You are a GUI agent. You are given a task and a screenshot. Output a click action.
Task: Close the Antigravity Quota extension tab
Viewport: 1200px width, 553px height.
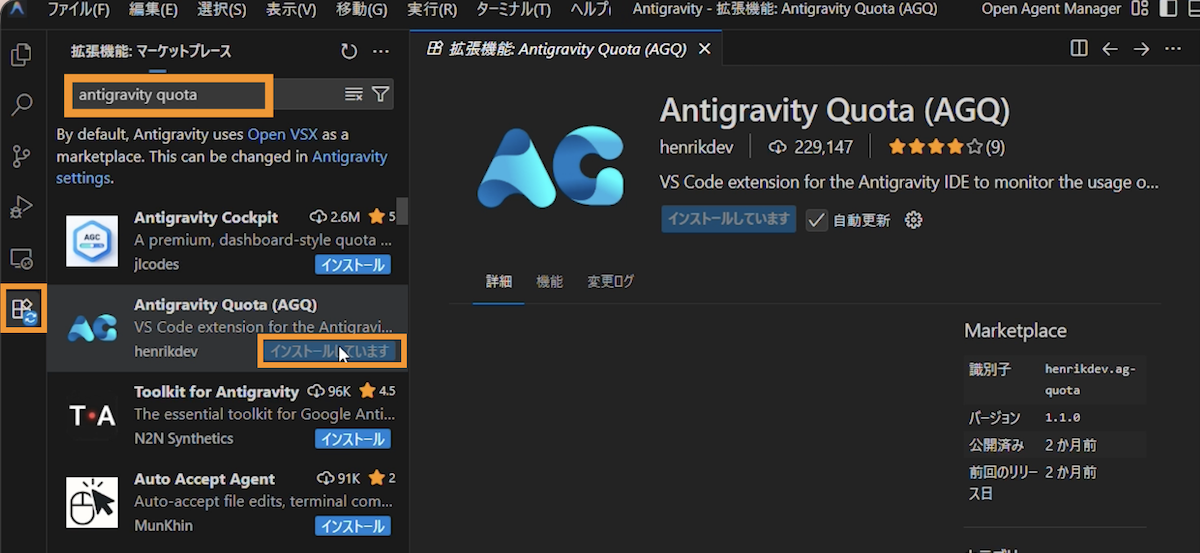pos(704,49)
